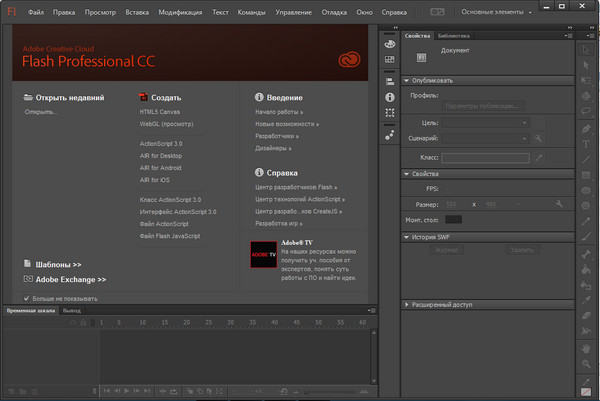Select the Selection arrow tool
Image resolution: width=600 pixels, height=401 pixels.
pos(586,49)
